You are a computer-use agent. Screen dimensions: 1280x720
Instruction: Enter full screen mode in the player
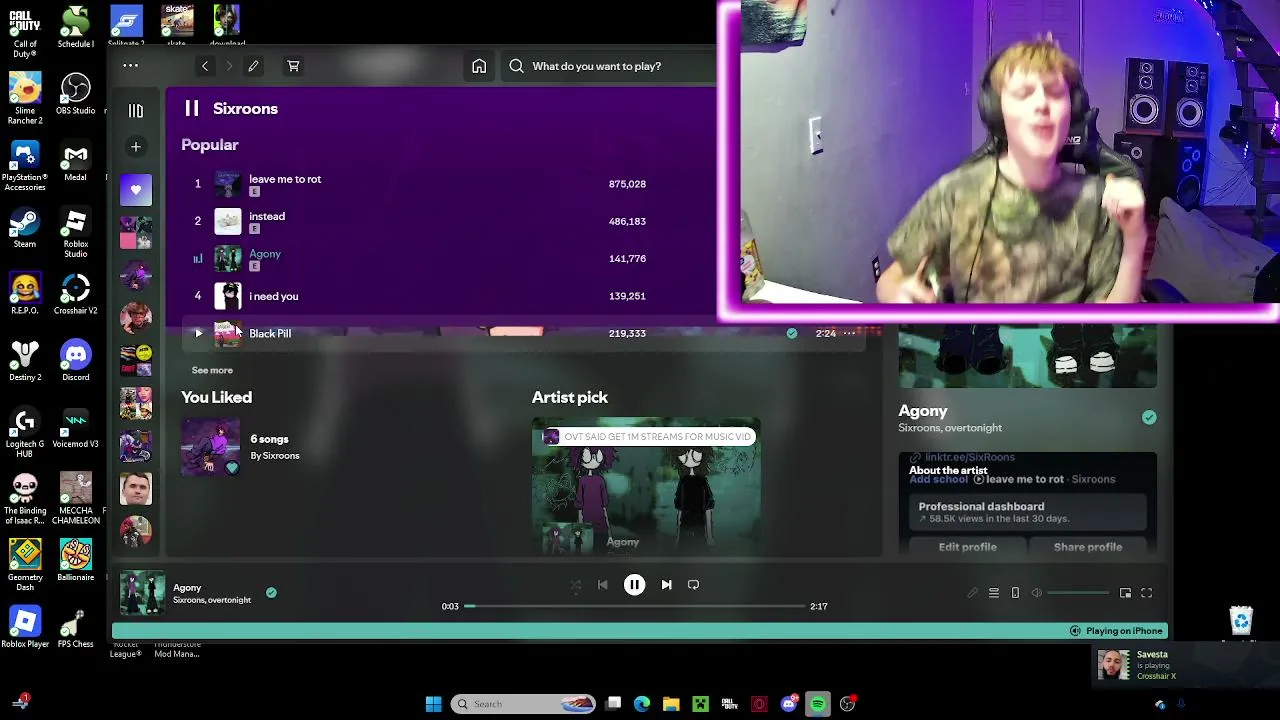[x=1147, y=593]
